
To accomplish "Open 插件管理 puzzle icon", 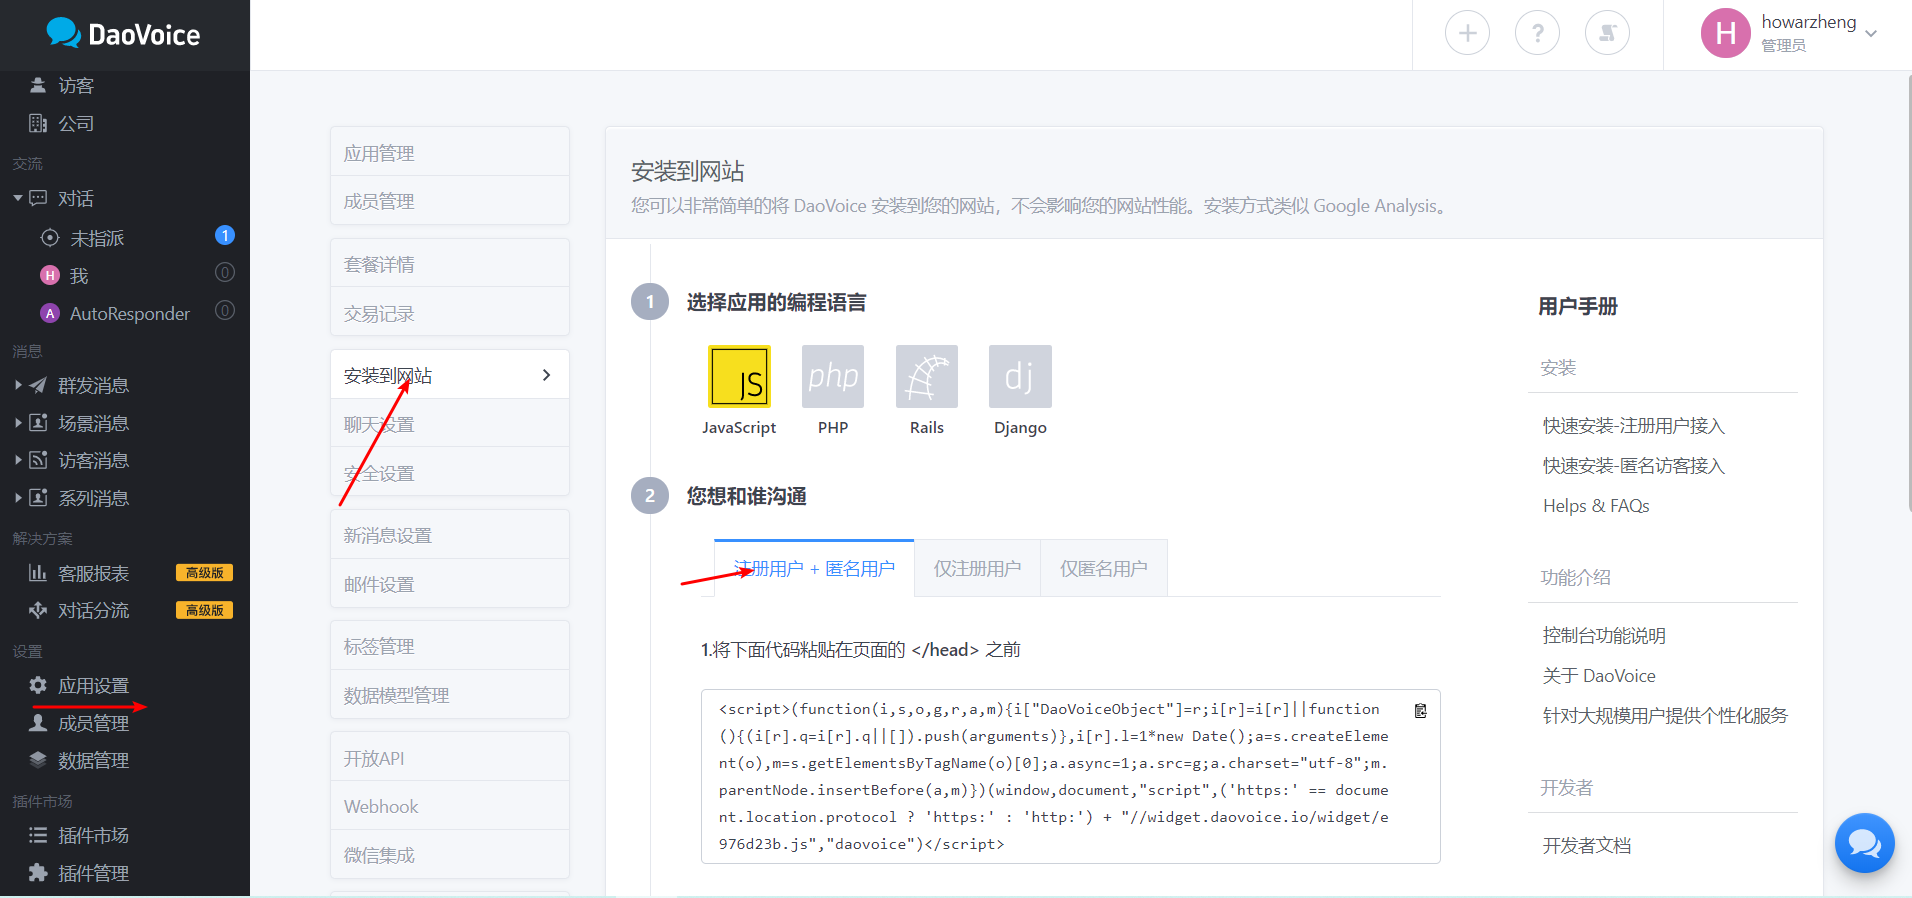I will (38, 873).
